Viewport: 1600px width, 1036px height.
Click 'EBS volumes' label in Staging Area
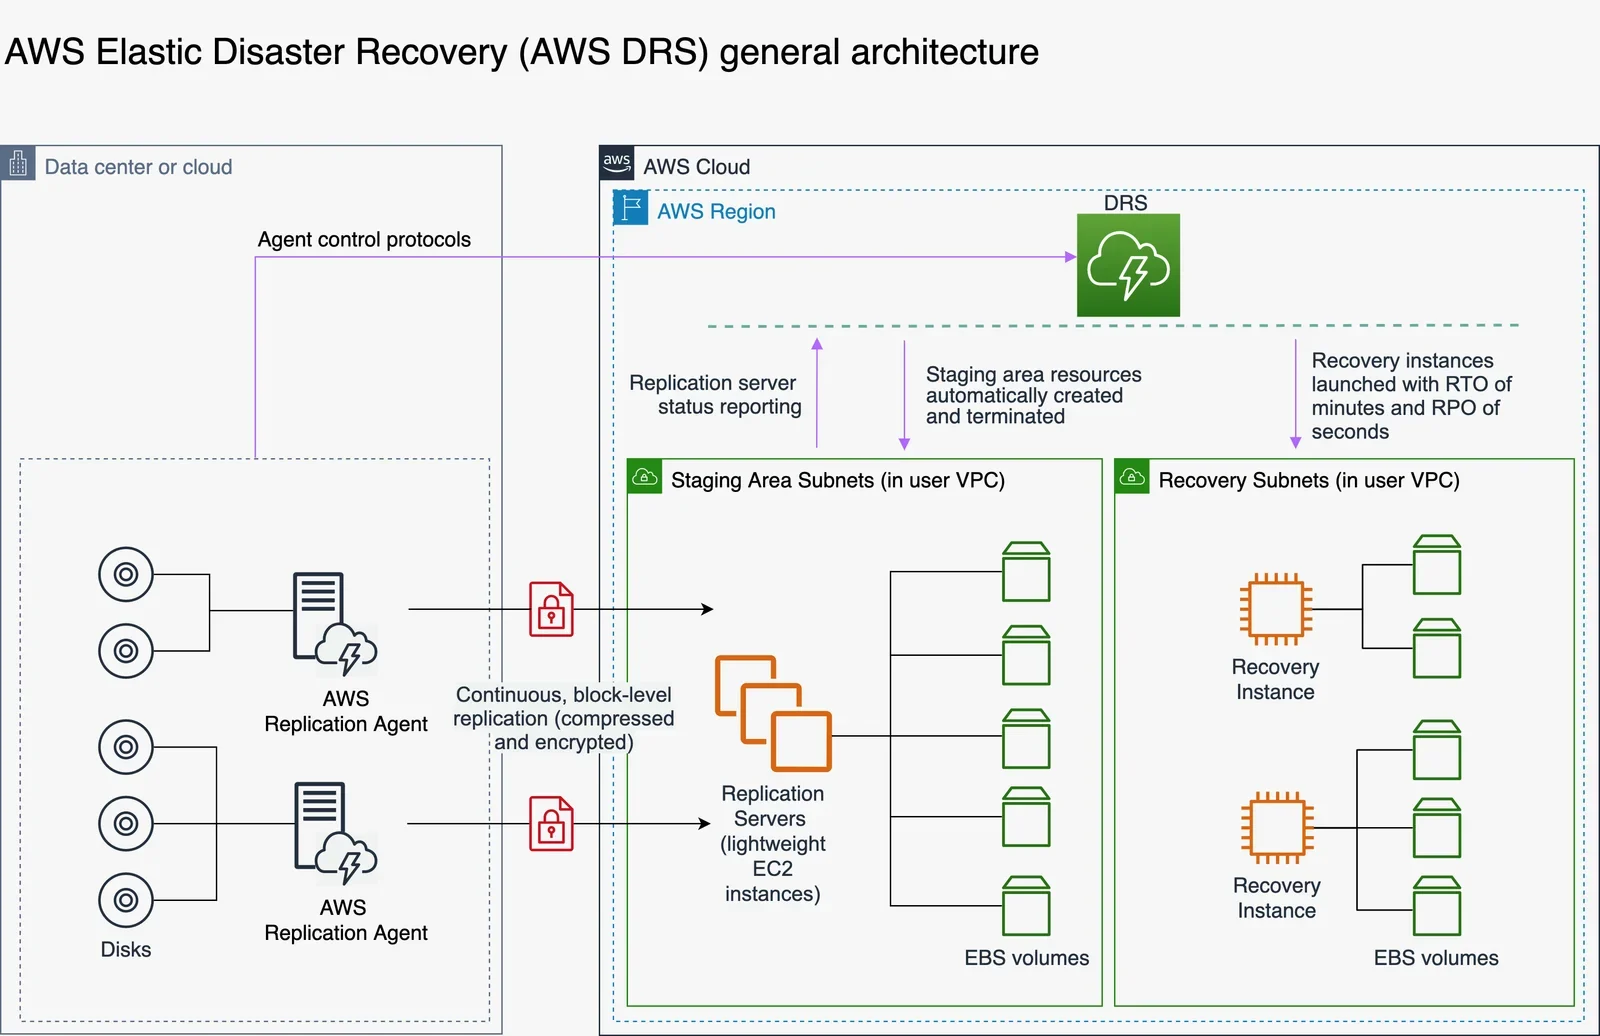point(1027,958)
